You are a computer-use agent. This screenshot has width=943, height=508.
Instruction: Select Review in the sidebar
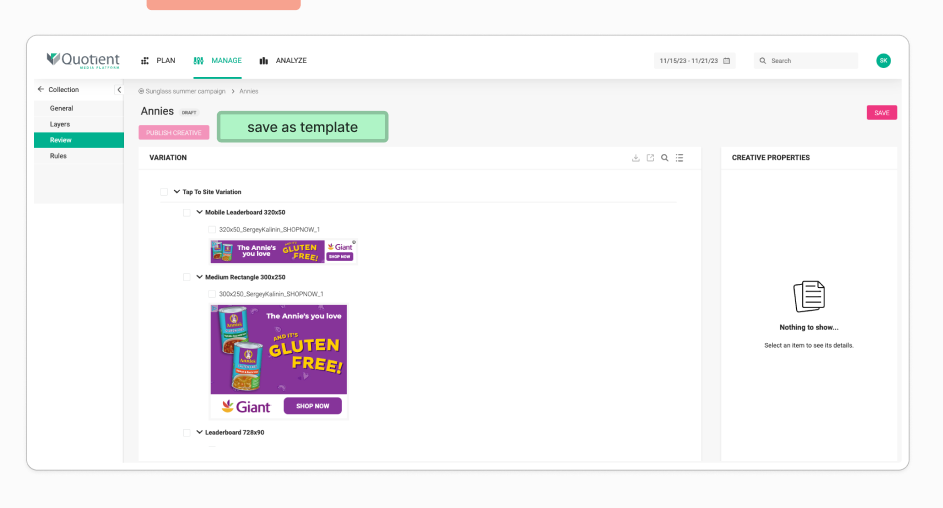(79, 140)
